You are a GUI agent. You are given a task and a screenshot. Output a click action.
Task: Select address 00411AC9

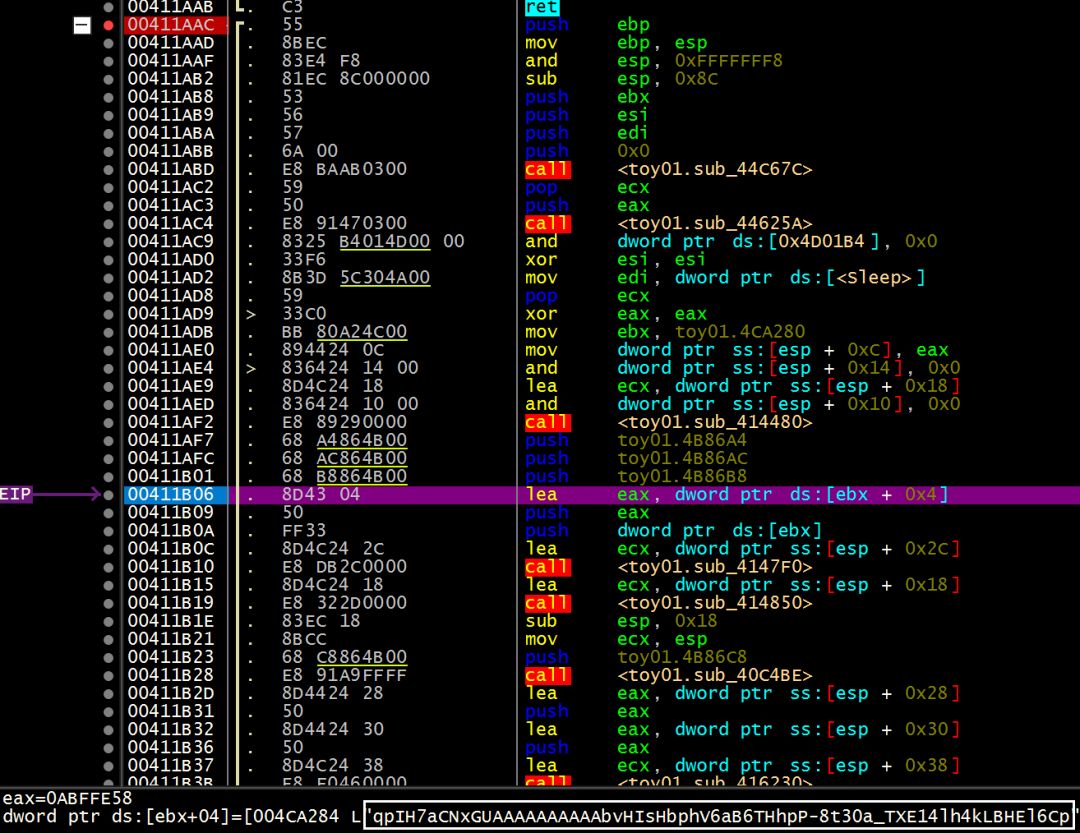point(171,242)
